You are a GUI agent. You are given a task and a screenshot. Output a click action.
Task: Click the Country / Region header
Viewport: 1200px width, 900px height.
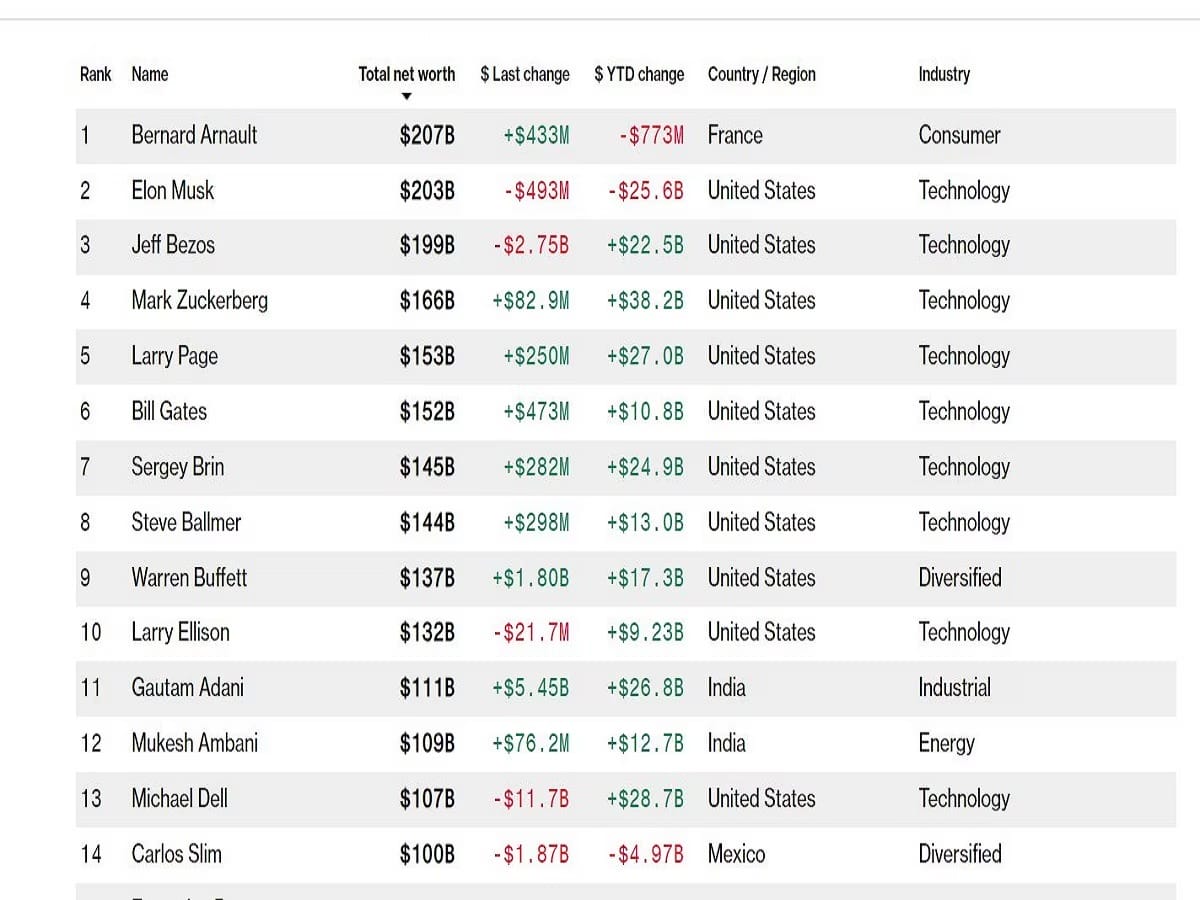point(761,74)
